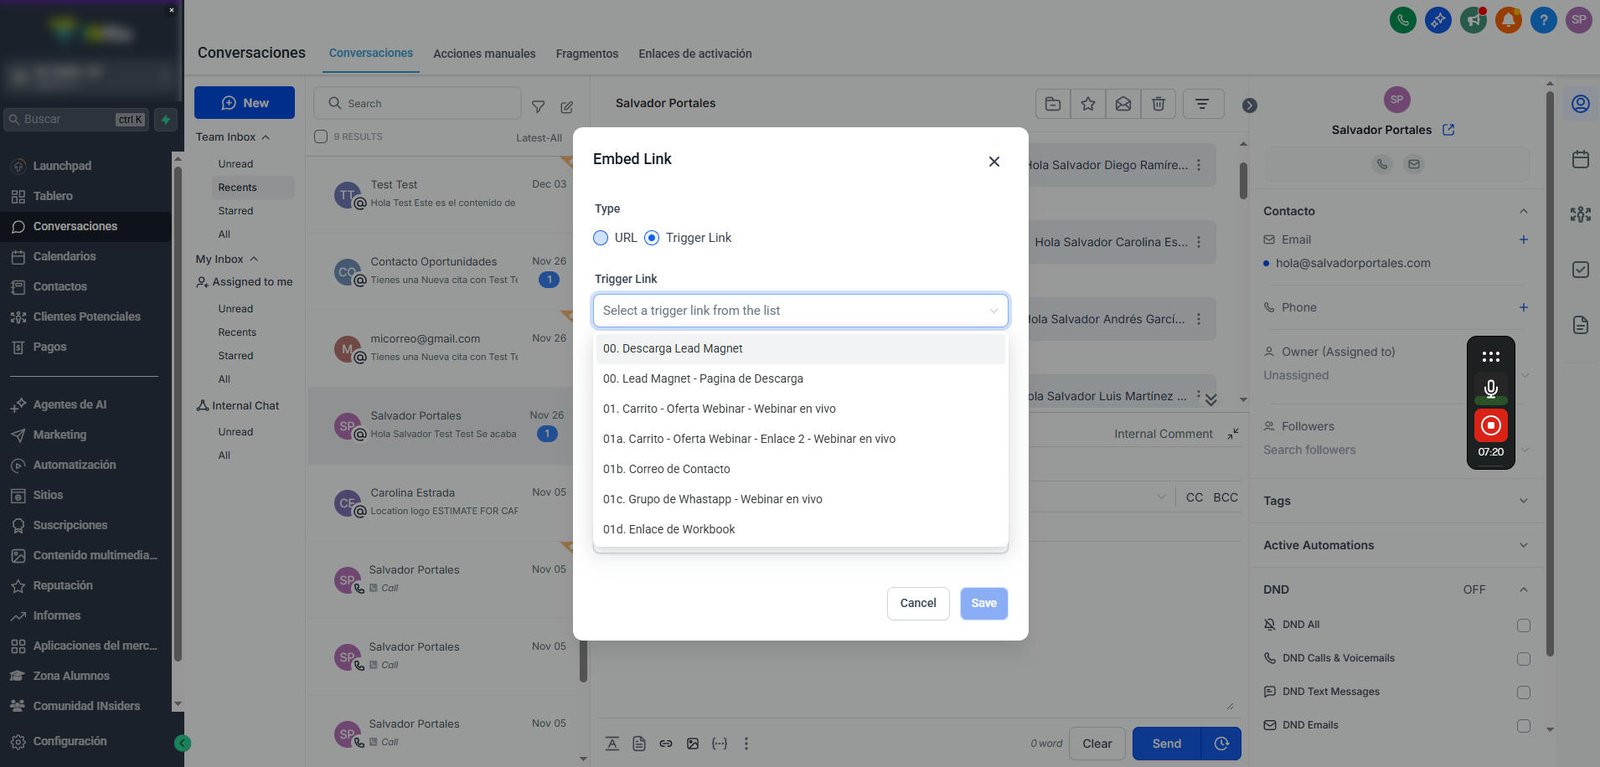The width and height of the screenshot is (1600, 767).
Task: Click the compose edit icon beside search
Action: [567, 106]
